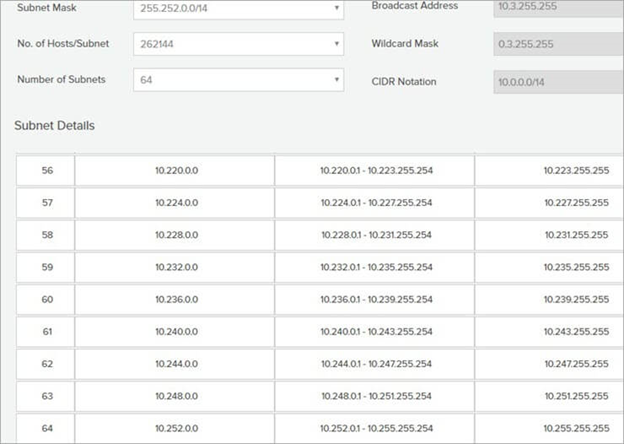This screenshot has width=624, height=444.
Task: Click host range 10.240.0.1 - 10.243.255.254
Action: [376, 331]
